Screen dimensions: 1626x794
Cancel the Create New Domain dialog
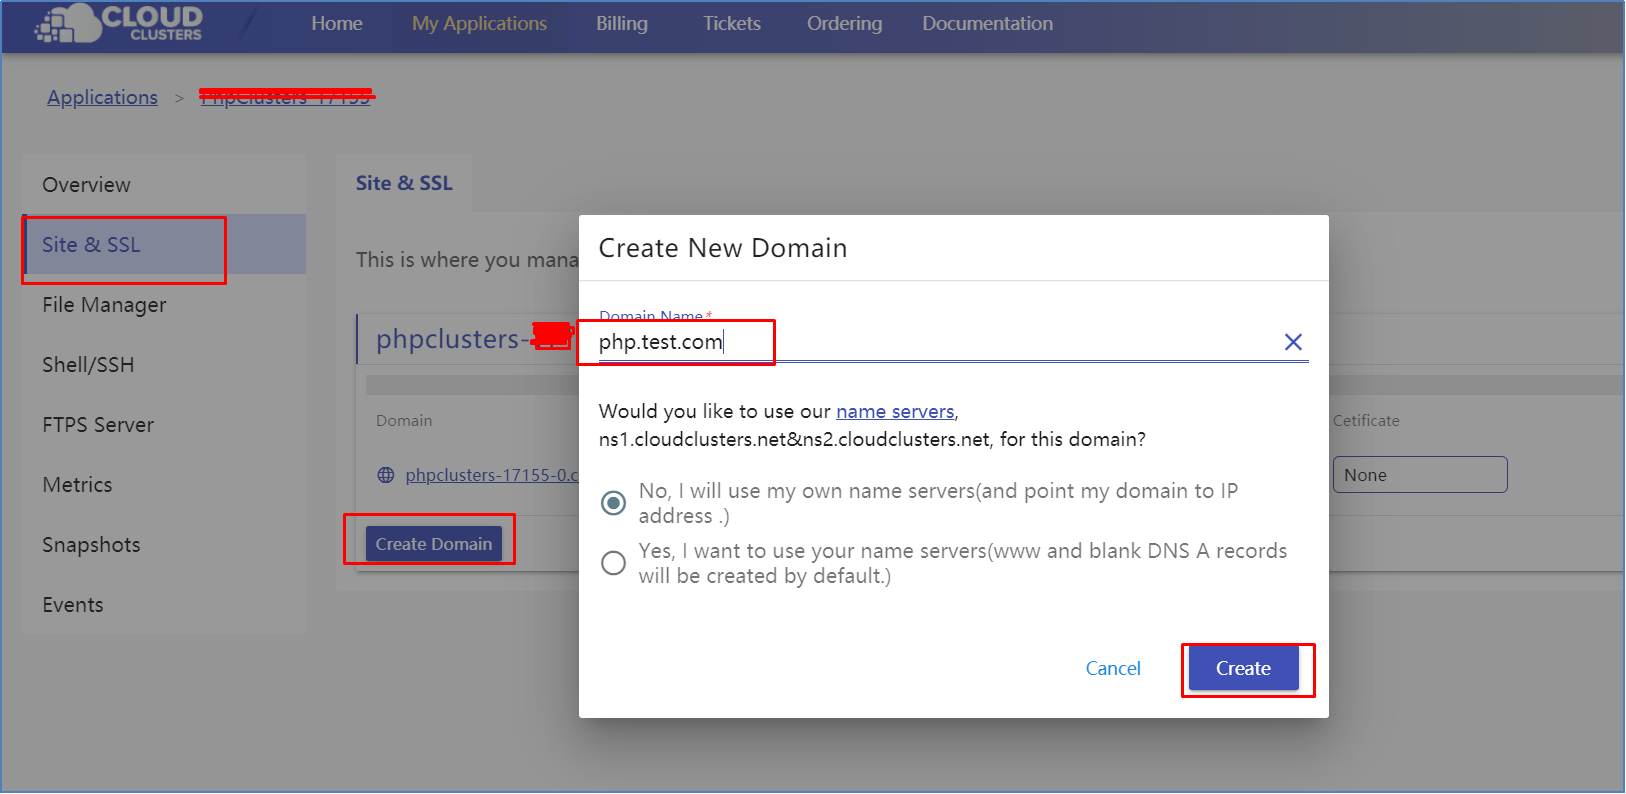1112,668
